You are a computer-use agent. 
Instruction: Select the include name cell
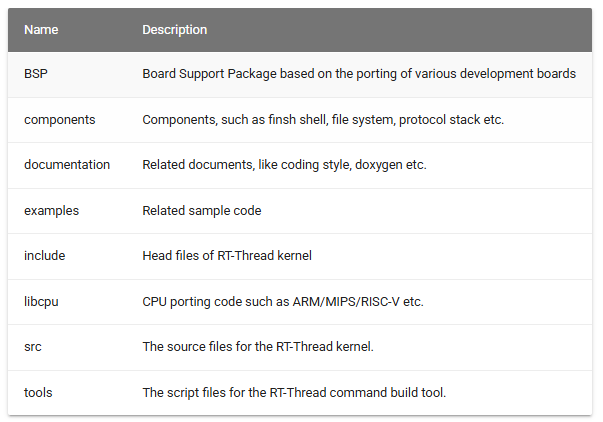[44, 256]
